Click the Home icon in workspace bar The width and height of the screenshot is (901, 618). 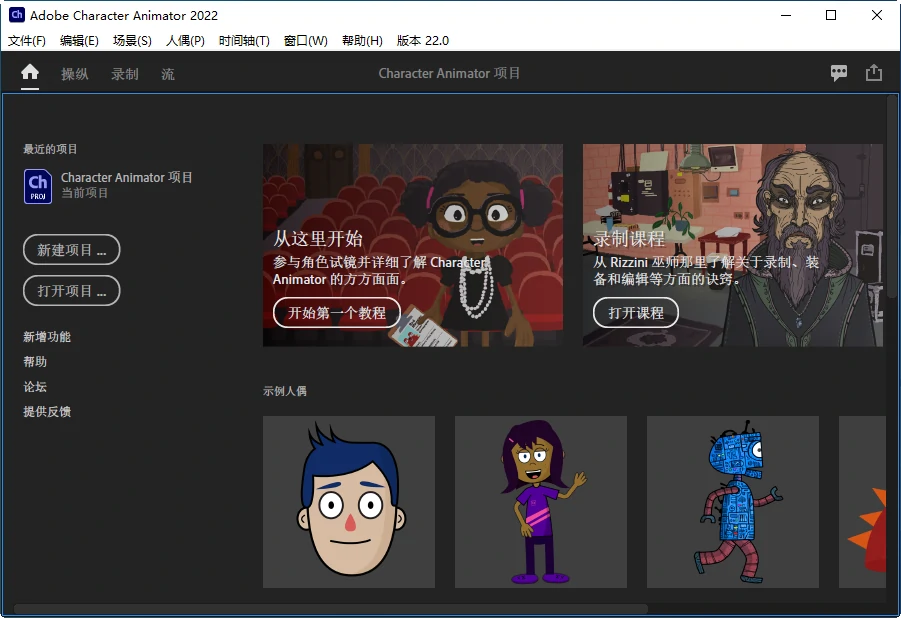pos(30,73)
